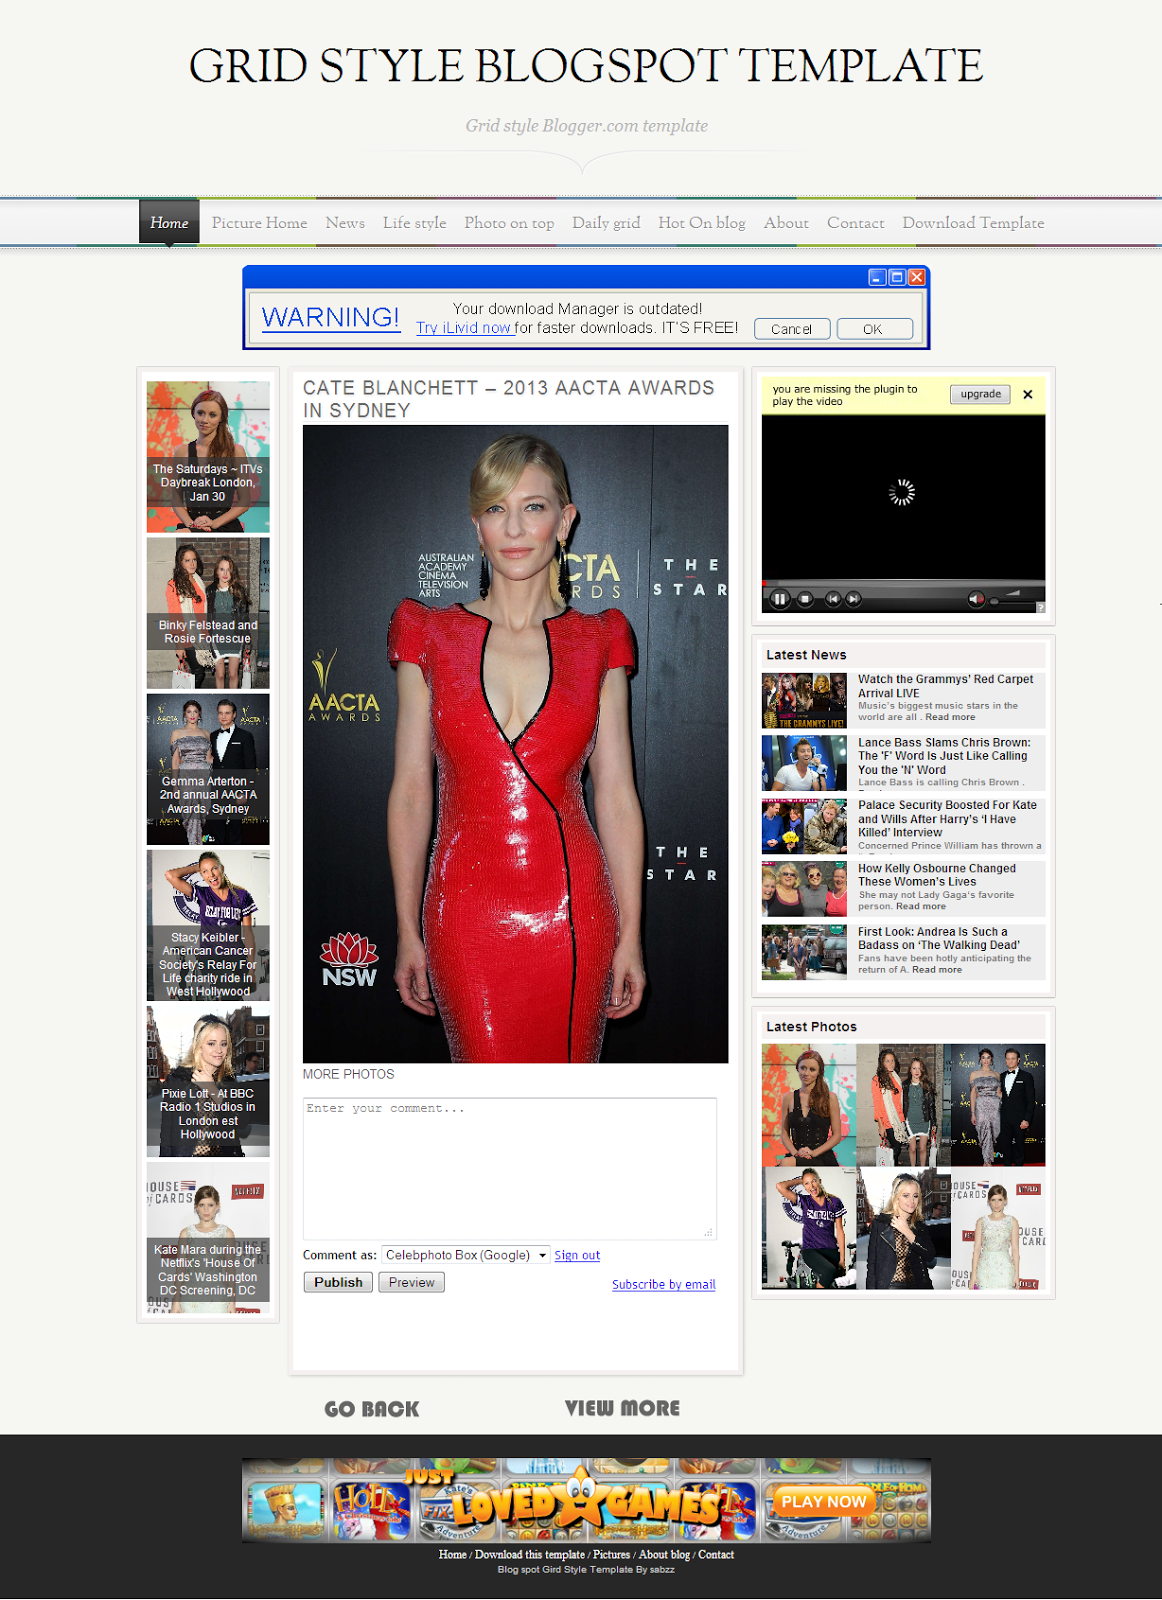Click the footer Contact link

[716, 1554]
